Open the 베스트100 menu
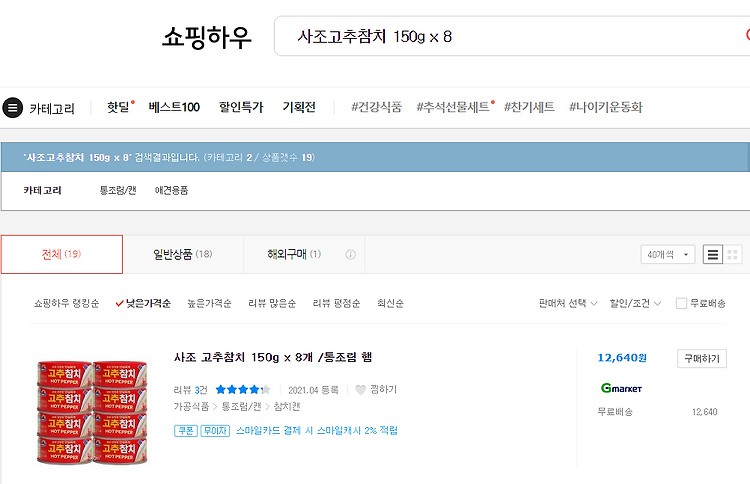Image resolution: width=750 pixels, height=484 pixels. [174, 107]
